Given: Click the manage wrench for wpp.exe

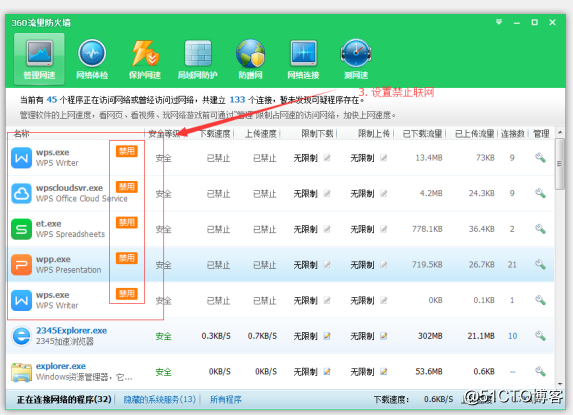Looking at the screenshot, I should click(x=540, y=264).
